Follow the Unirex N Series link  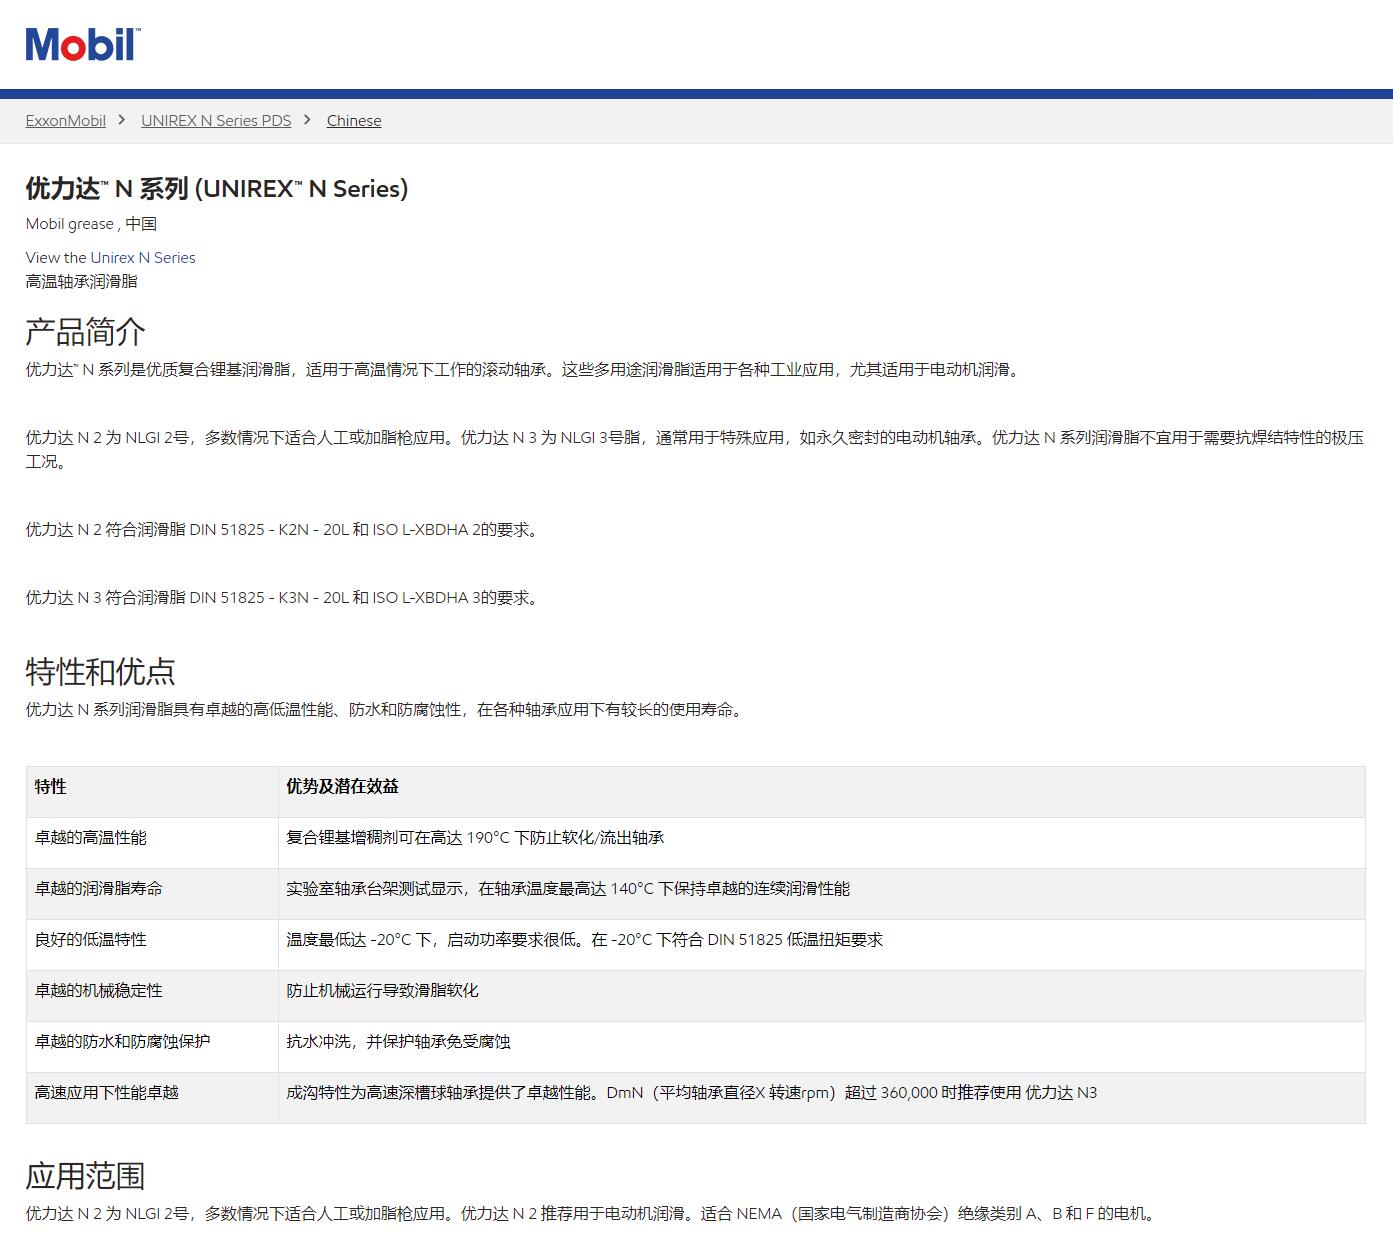point(143,258)
